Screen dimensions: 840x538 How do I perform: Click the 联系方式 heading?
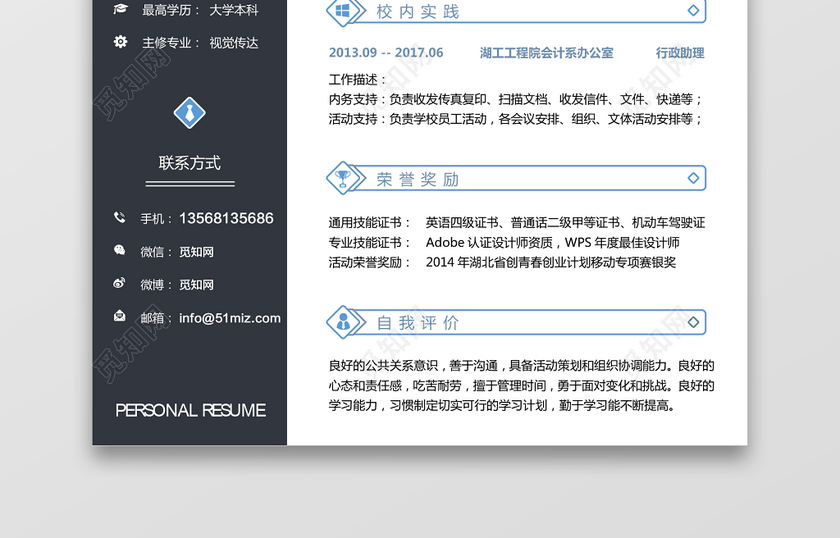(190, 163)
